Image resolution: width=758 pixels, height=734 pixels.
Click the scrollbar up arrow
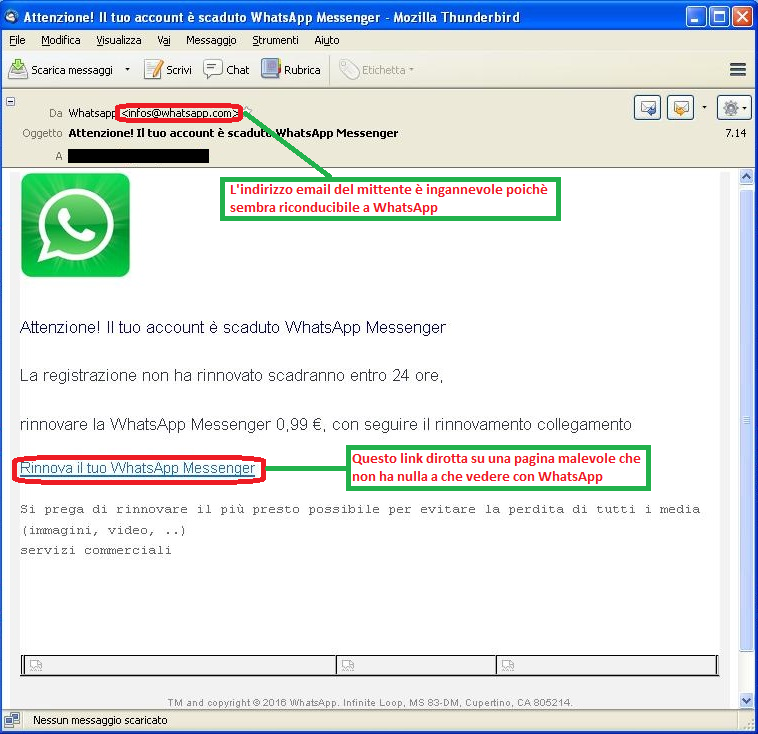(x=746, y=177)
